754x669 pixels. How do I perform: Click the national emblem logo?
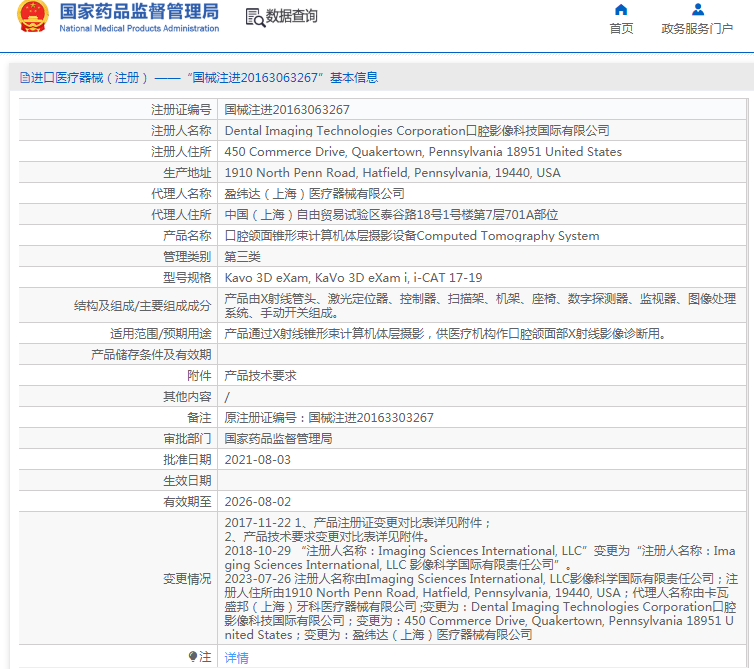point(33,16)
